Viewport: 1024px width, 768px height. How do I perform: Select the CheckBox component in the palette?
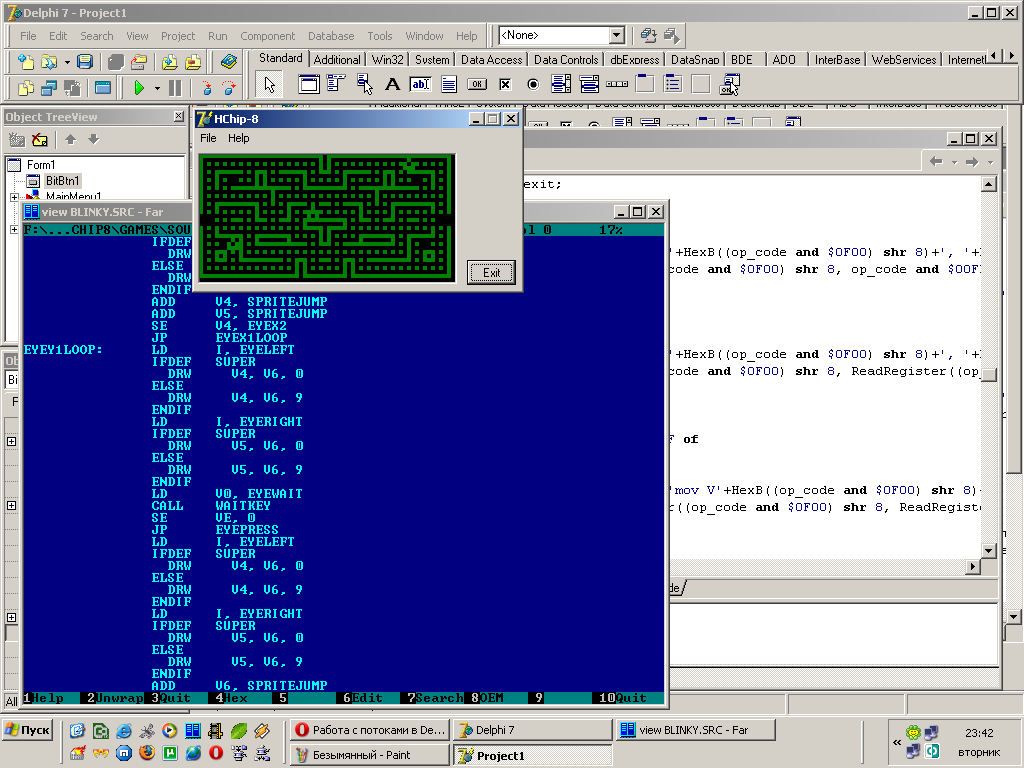pyautogui.click(x=505, y=85)
